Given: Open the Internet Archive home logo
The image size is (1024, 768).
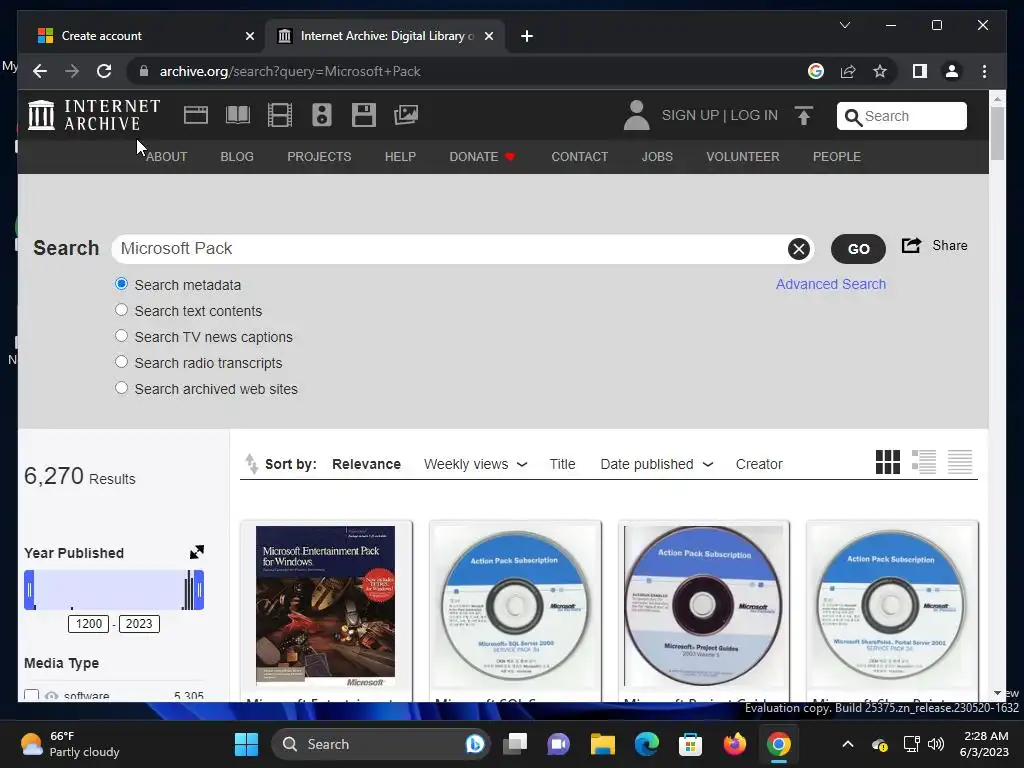Looking at the screenshot, I should [x=94, y=115].
